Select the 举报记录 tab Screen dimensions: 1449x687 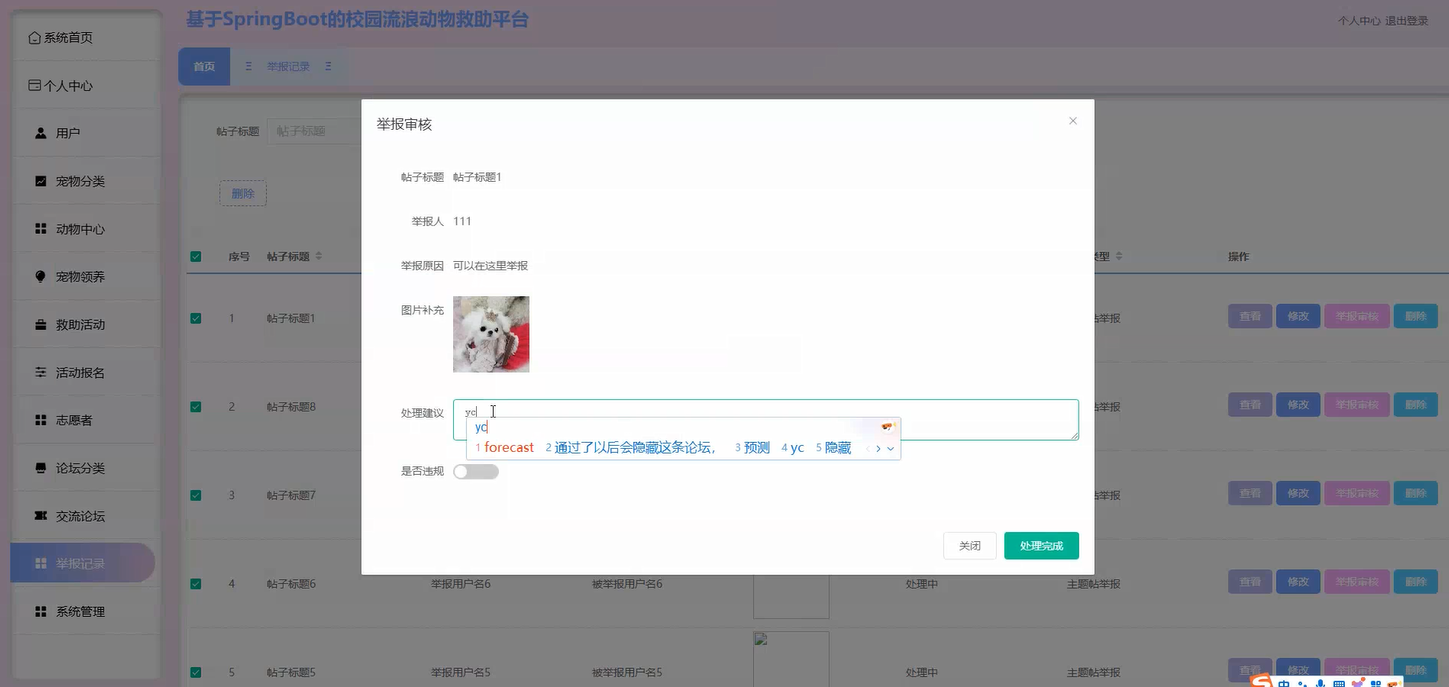(x=289, y=66)
